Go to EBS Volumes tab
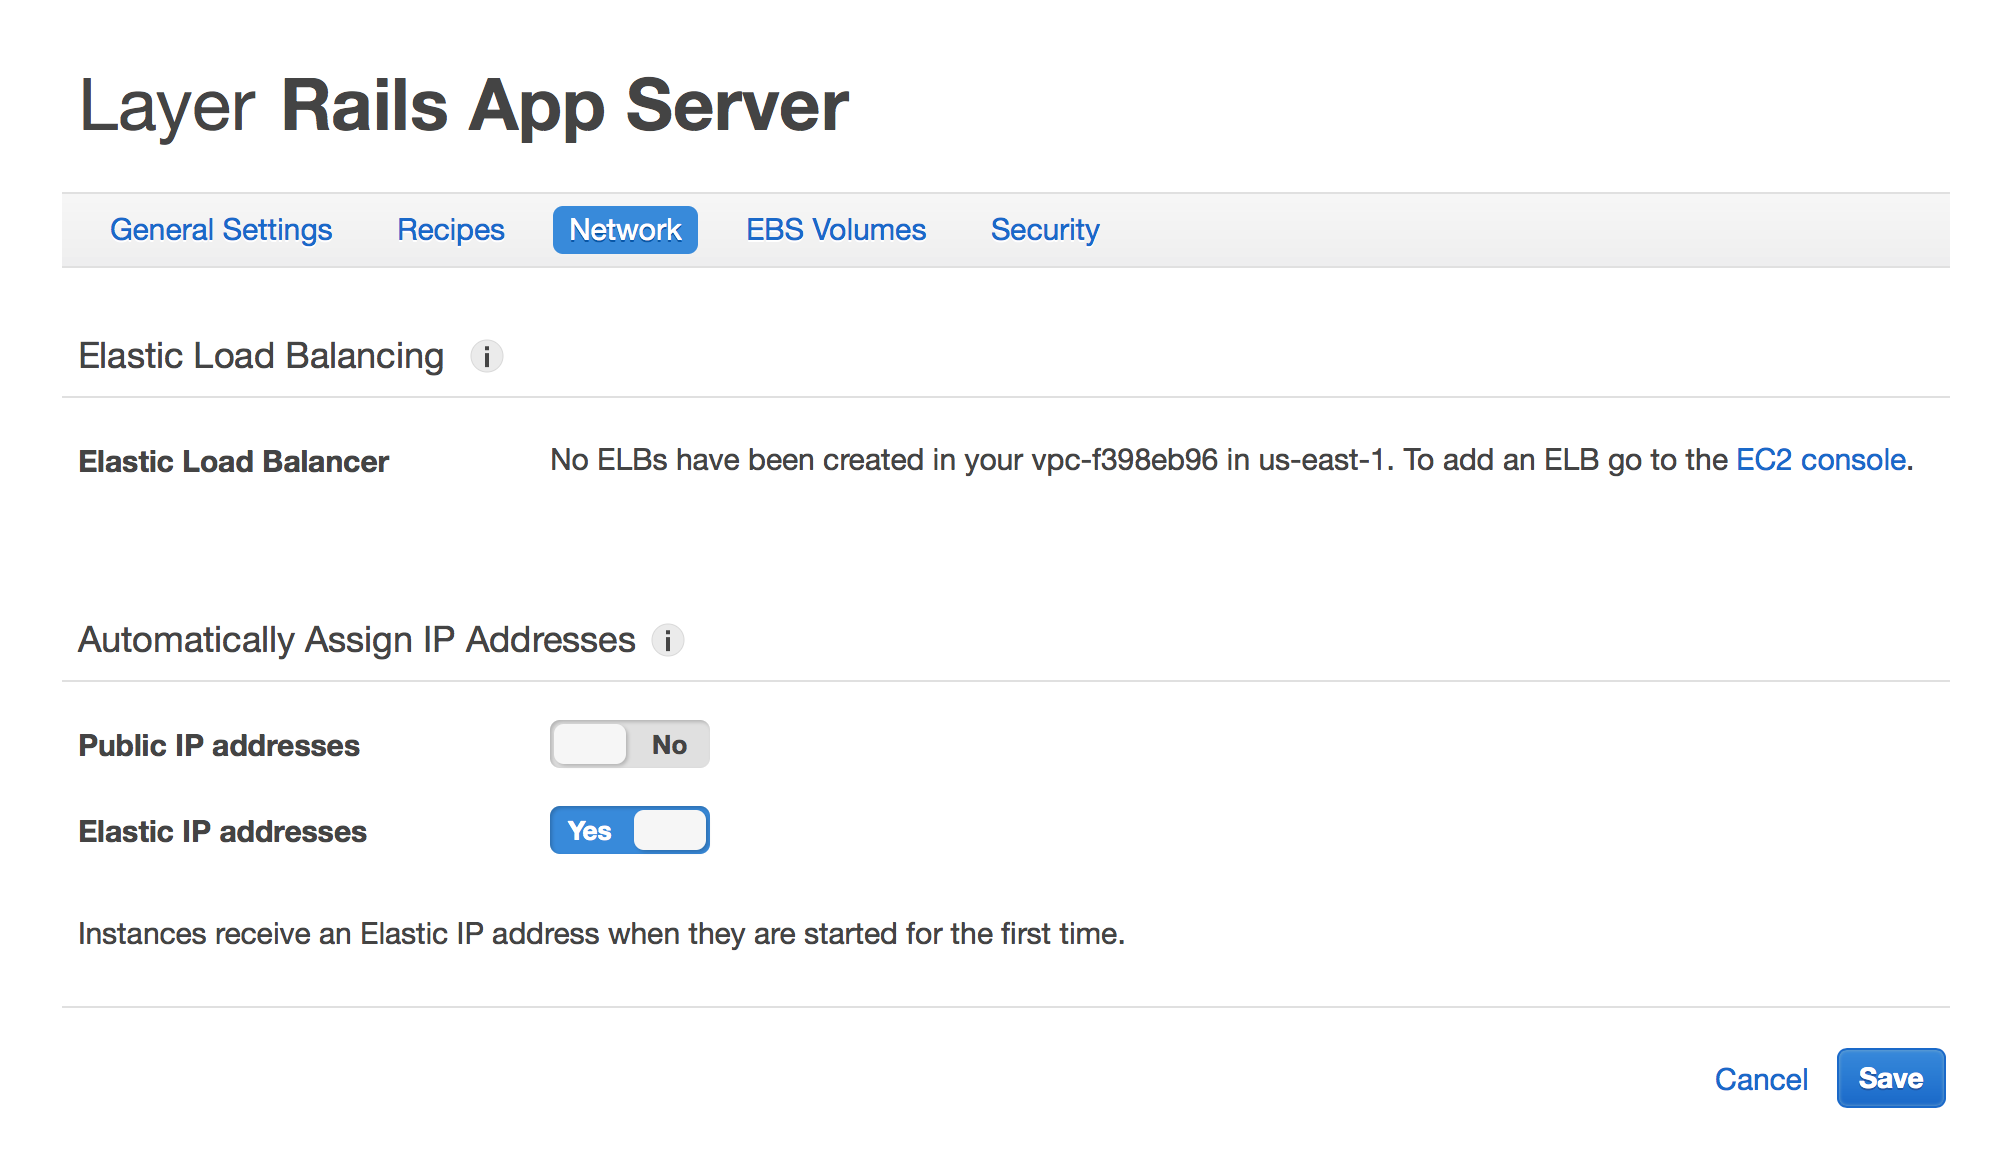Image resolution: width=1996 pixels, height=1160 pixels. point(836,230)
